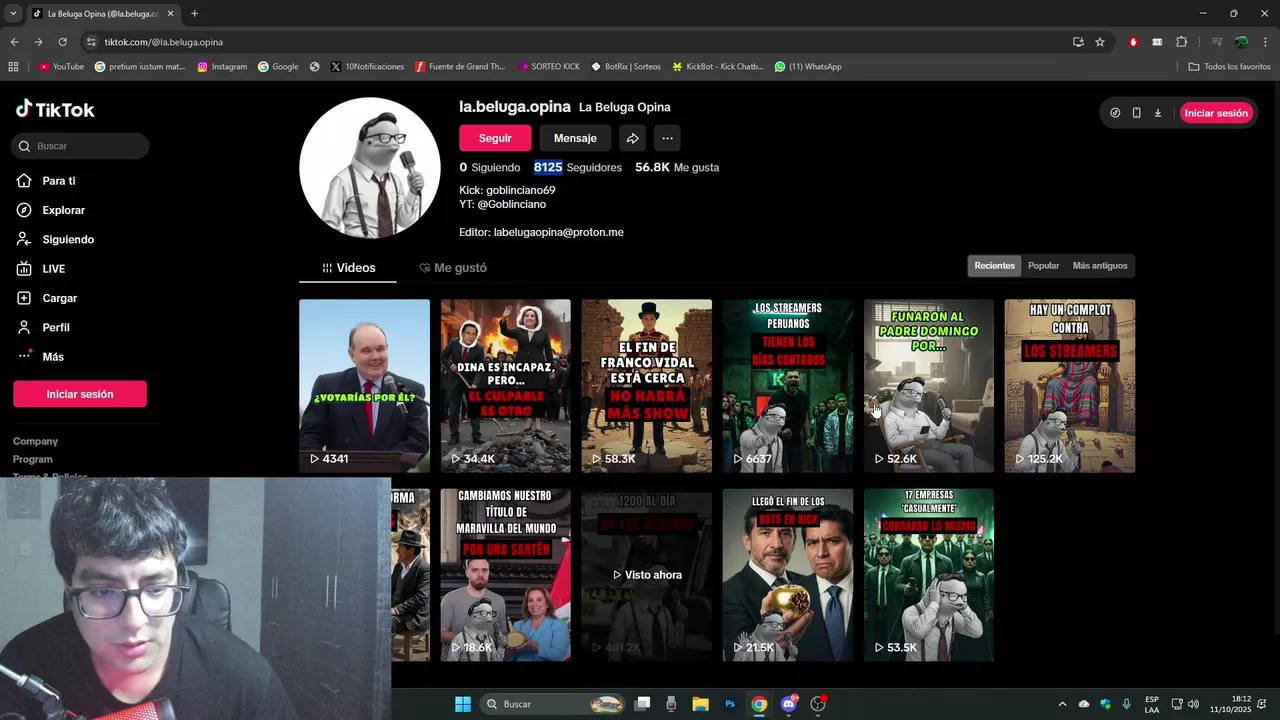Open Llegó el fin de los bots video
Viewport: 1280px width, 720px height.
point(788,575)
